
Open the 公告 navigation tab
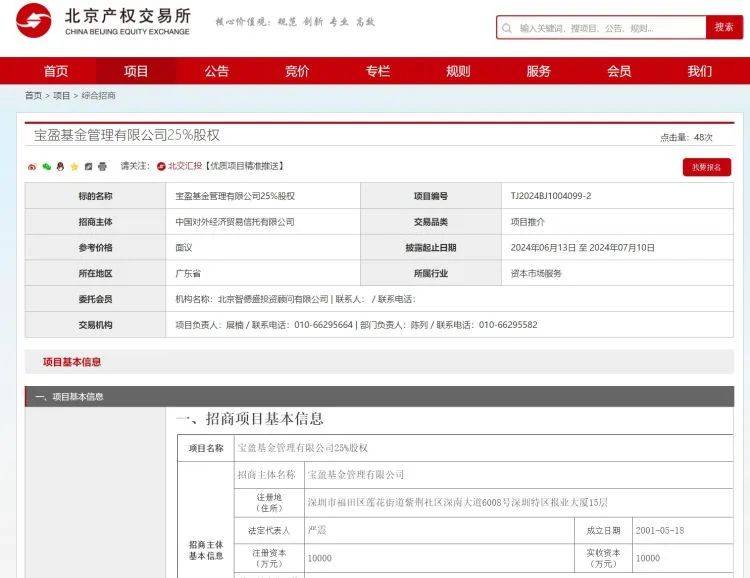[217, 71]
